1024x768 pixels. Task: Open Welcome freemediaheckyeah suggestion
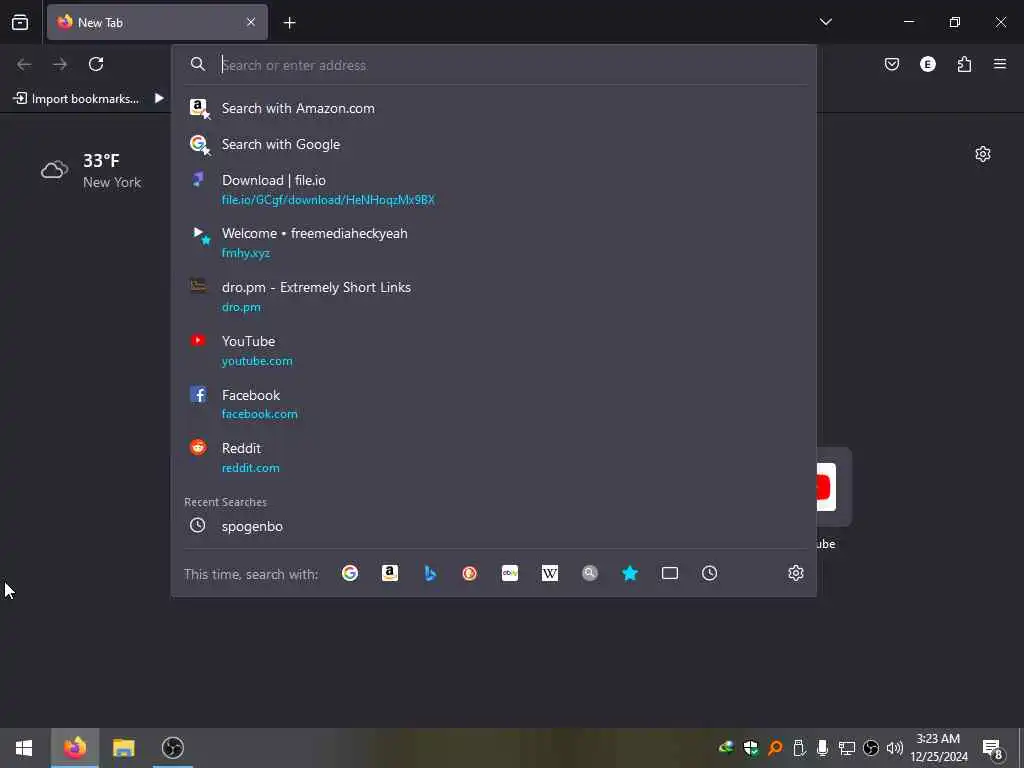click(494, 243)
